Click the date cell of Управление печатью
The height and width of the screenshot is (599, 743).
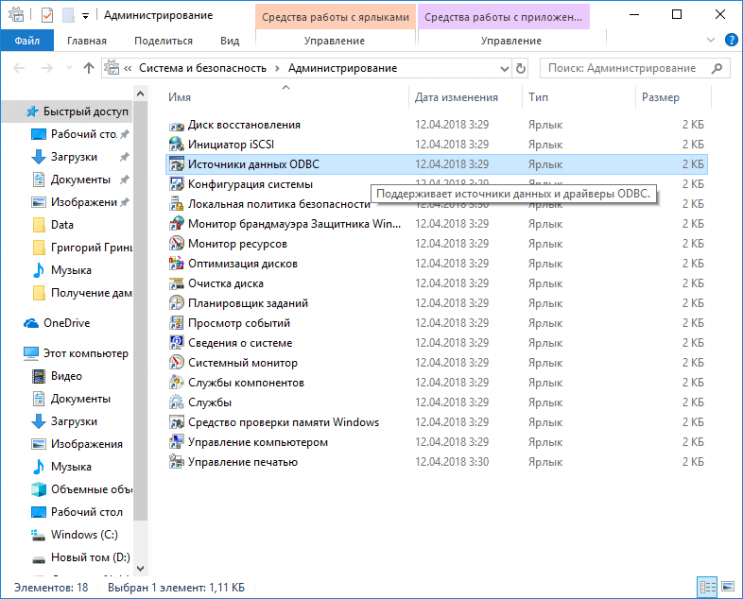(452, 462)
